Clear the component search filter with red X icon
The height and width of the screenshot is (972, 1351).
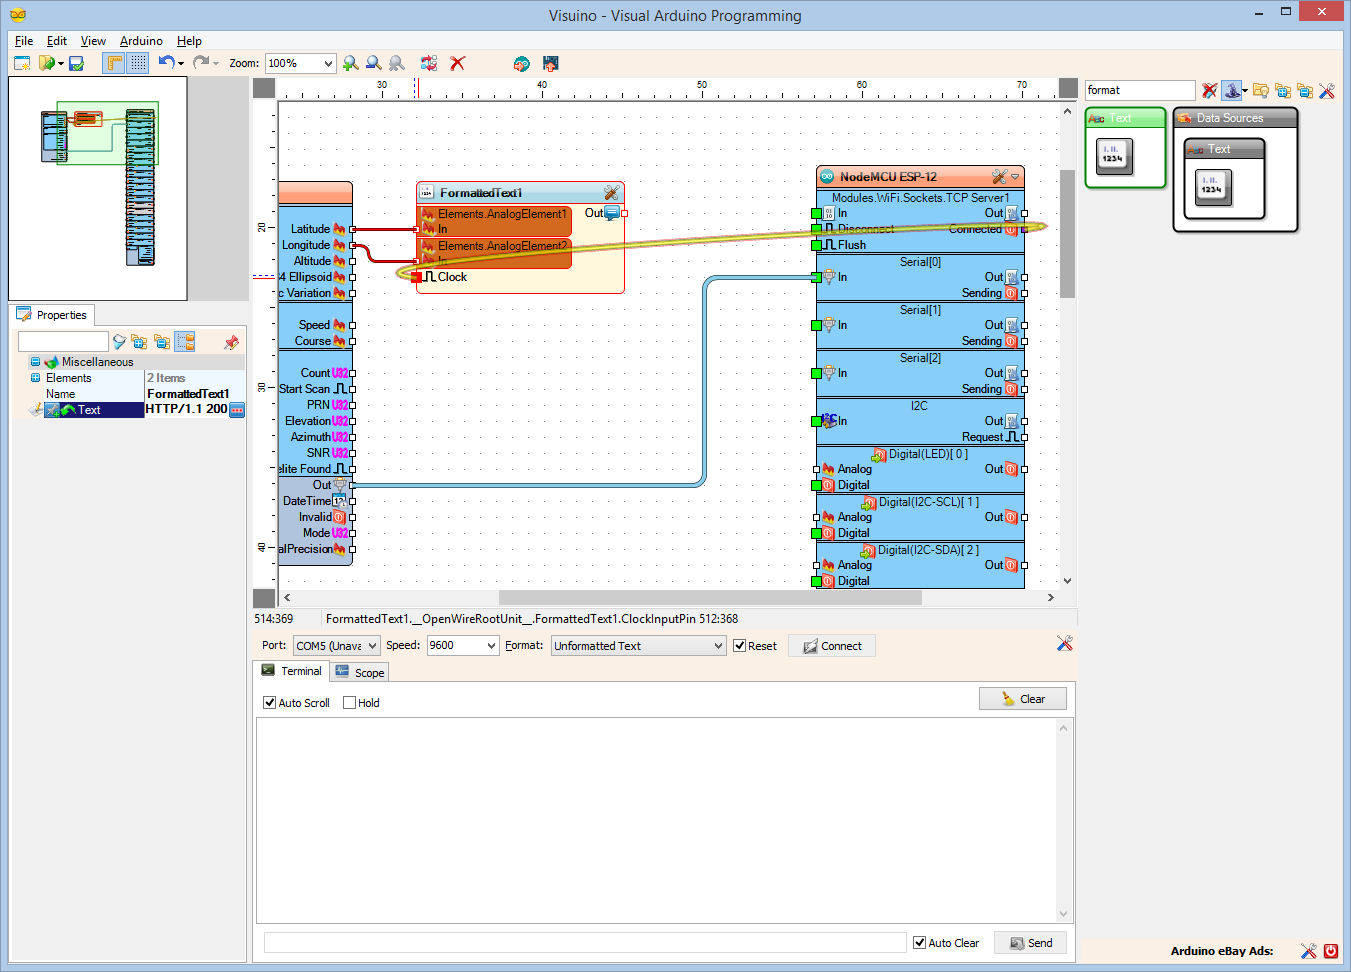(x=1210, y=90)
